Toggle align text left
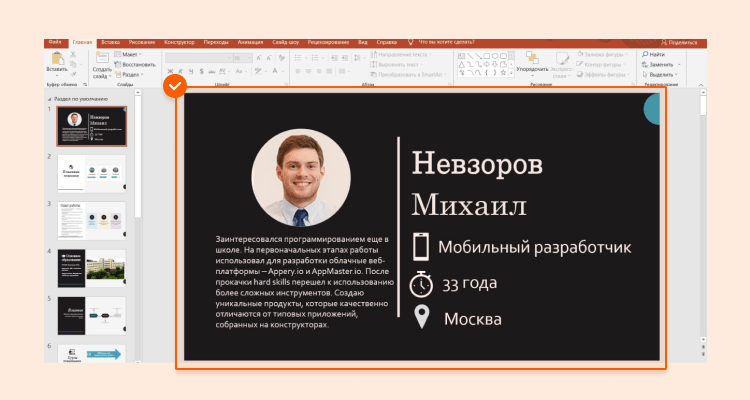Screen dimensions: 750x400 (298, 71)
